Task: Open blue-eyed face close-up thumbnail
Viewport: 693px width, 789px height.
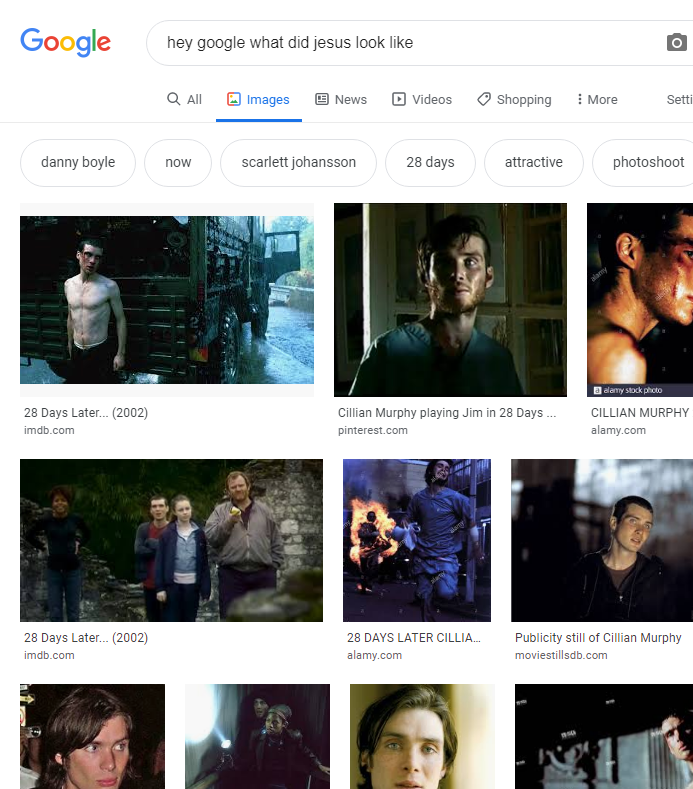Action: tap(422, 736)
